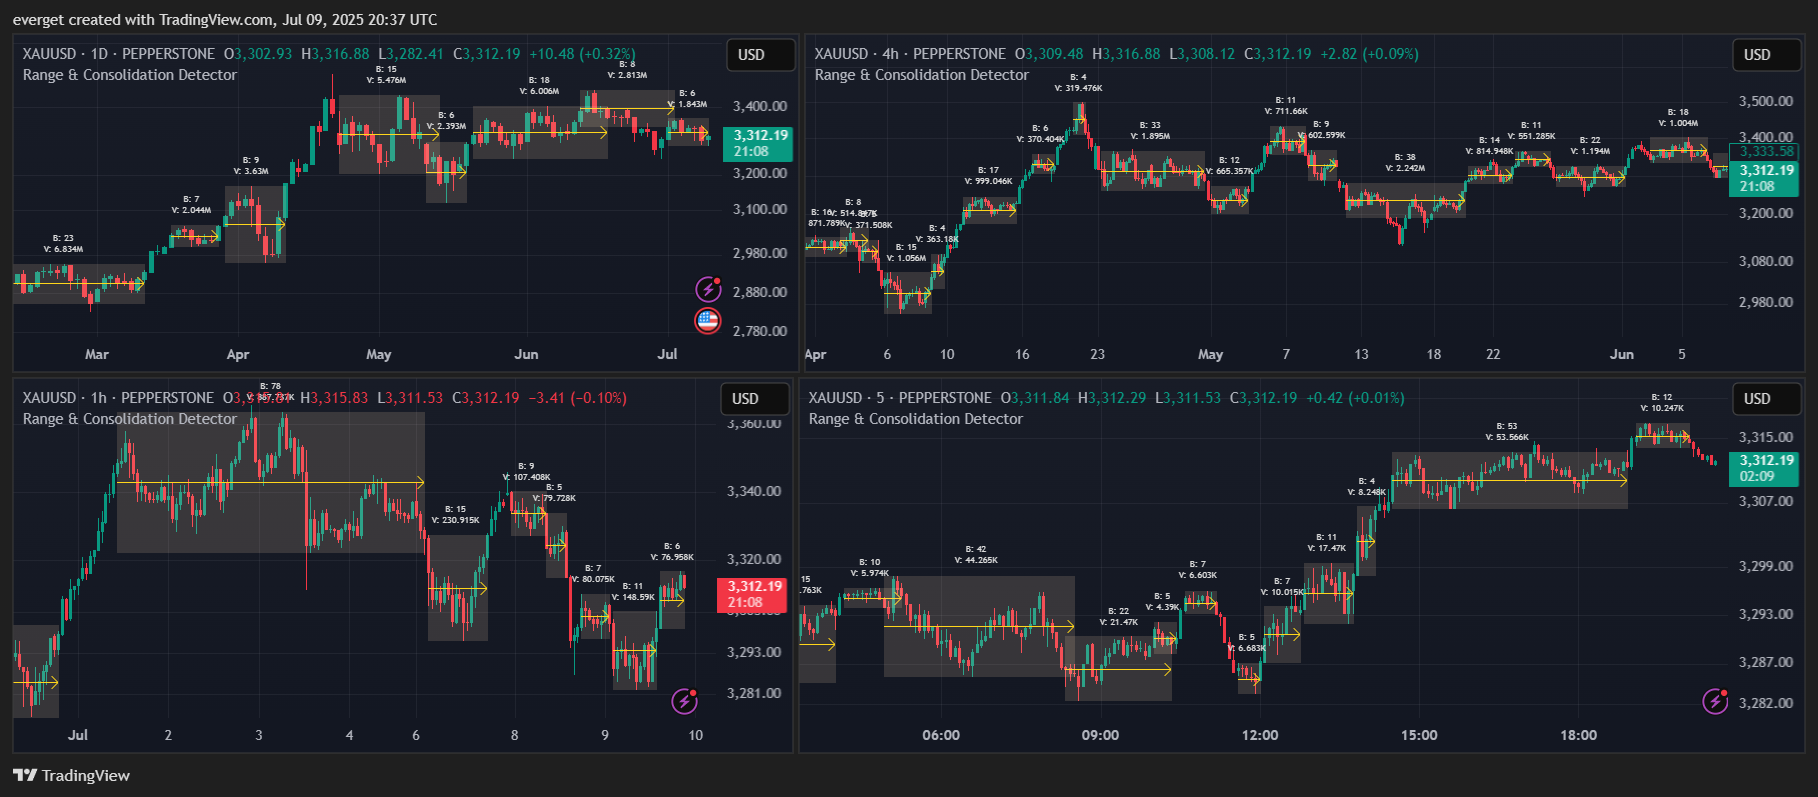Screen dimensions: 1818x797
Task: Click the XAUUSD · 1D · PEPPERSTONE symbol title
Action: (119, 54)
